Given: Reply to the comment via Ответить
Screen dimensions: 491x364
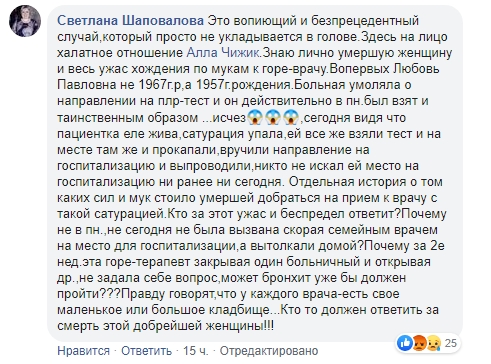Looking at the screenshot, I should (x=146, y=351).
